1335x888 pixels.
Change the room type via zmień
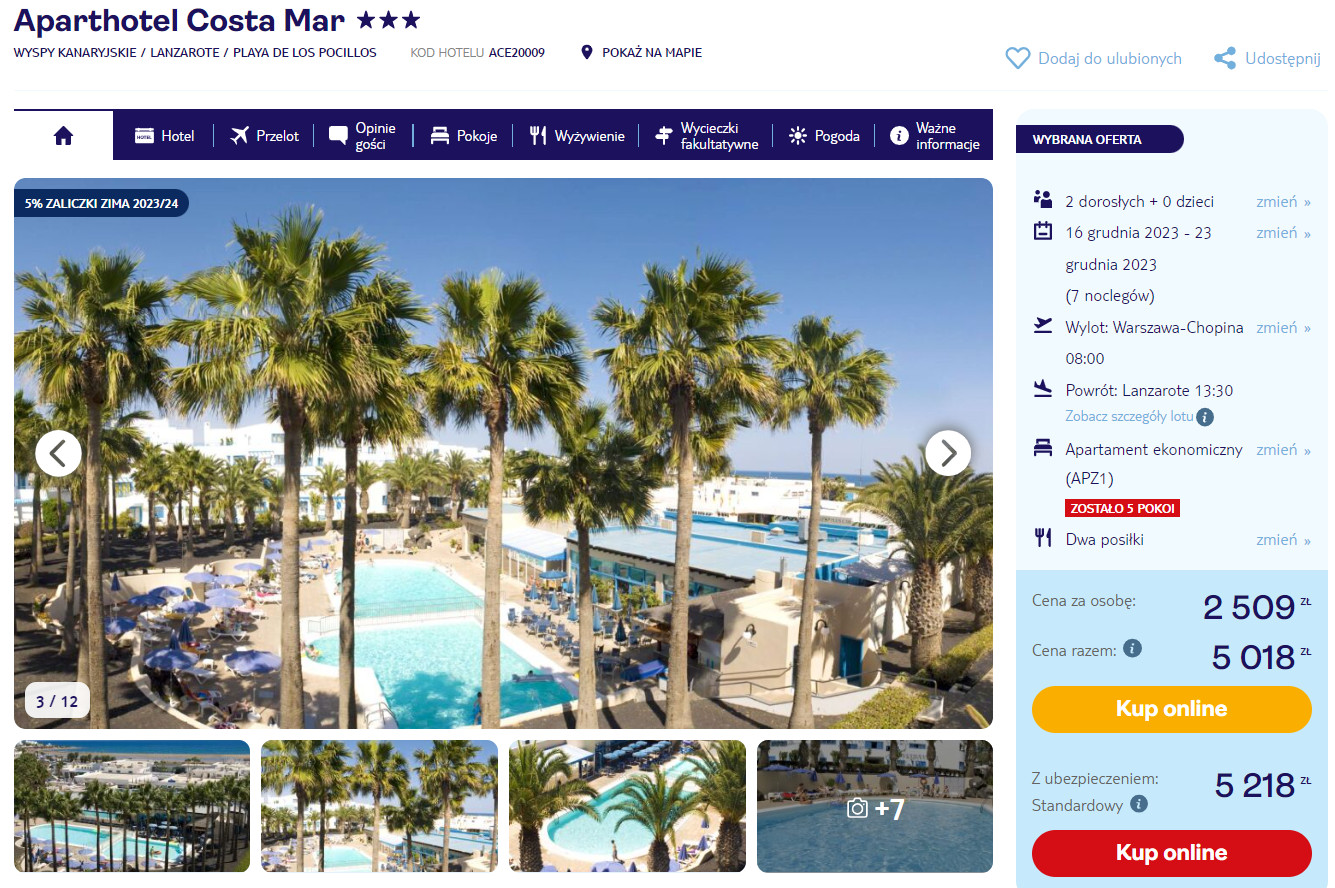[1283, 450]
